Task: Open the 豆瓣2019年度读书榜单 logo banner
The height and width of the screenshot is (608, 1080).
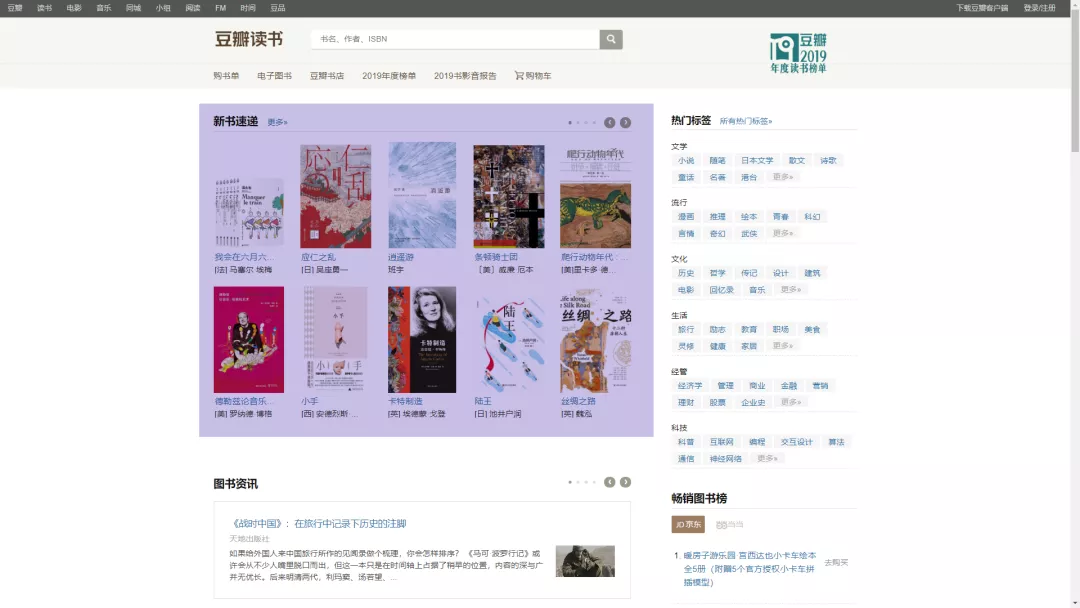Action: (x=798, y=53)
